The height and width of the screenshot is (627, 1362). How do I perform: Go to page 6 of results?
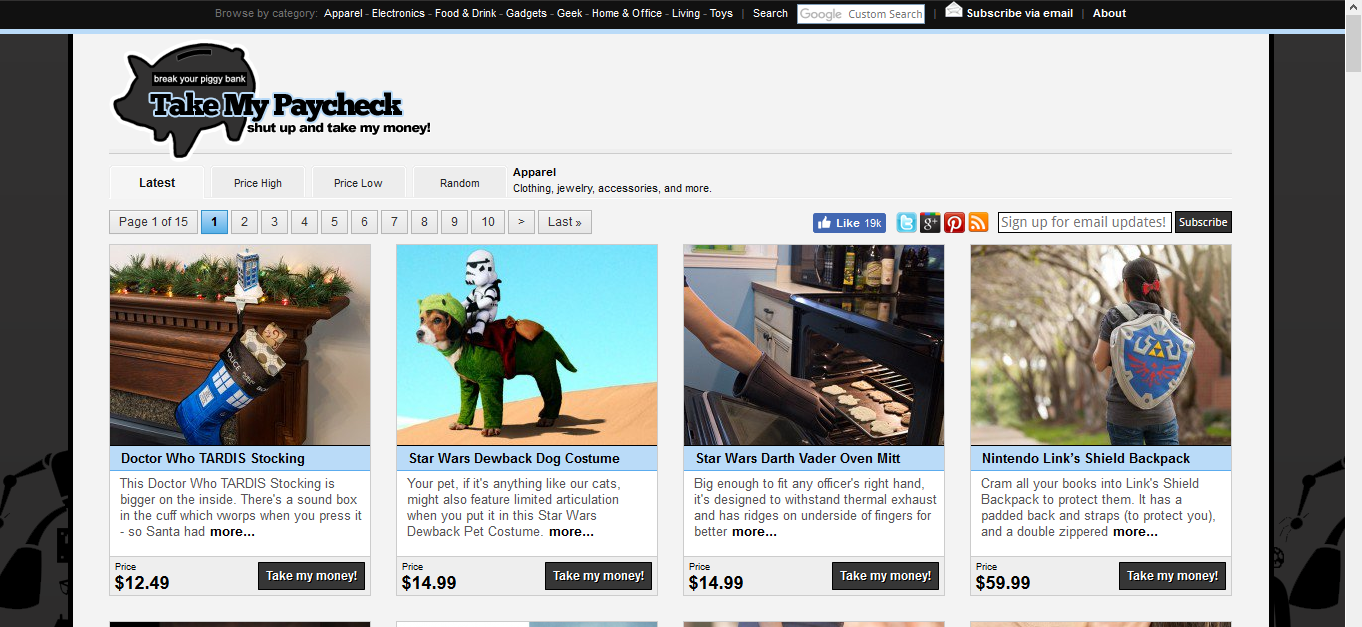(x=364, y=222)
